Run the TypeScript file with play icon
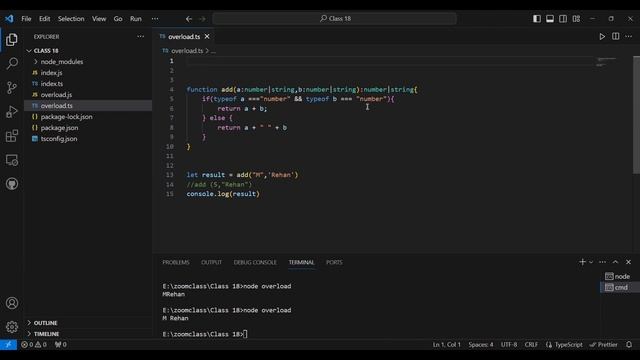The height and width of the screenshot is (360, 640). [602, 36]
